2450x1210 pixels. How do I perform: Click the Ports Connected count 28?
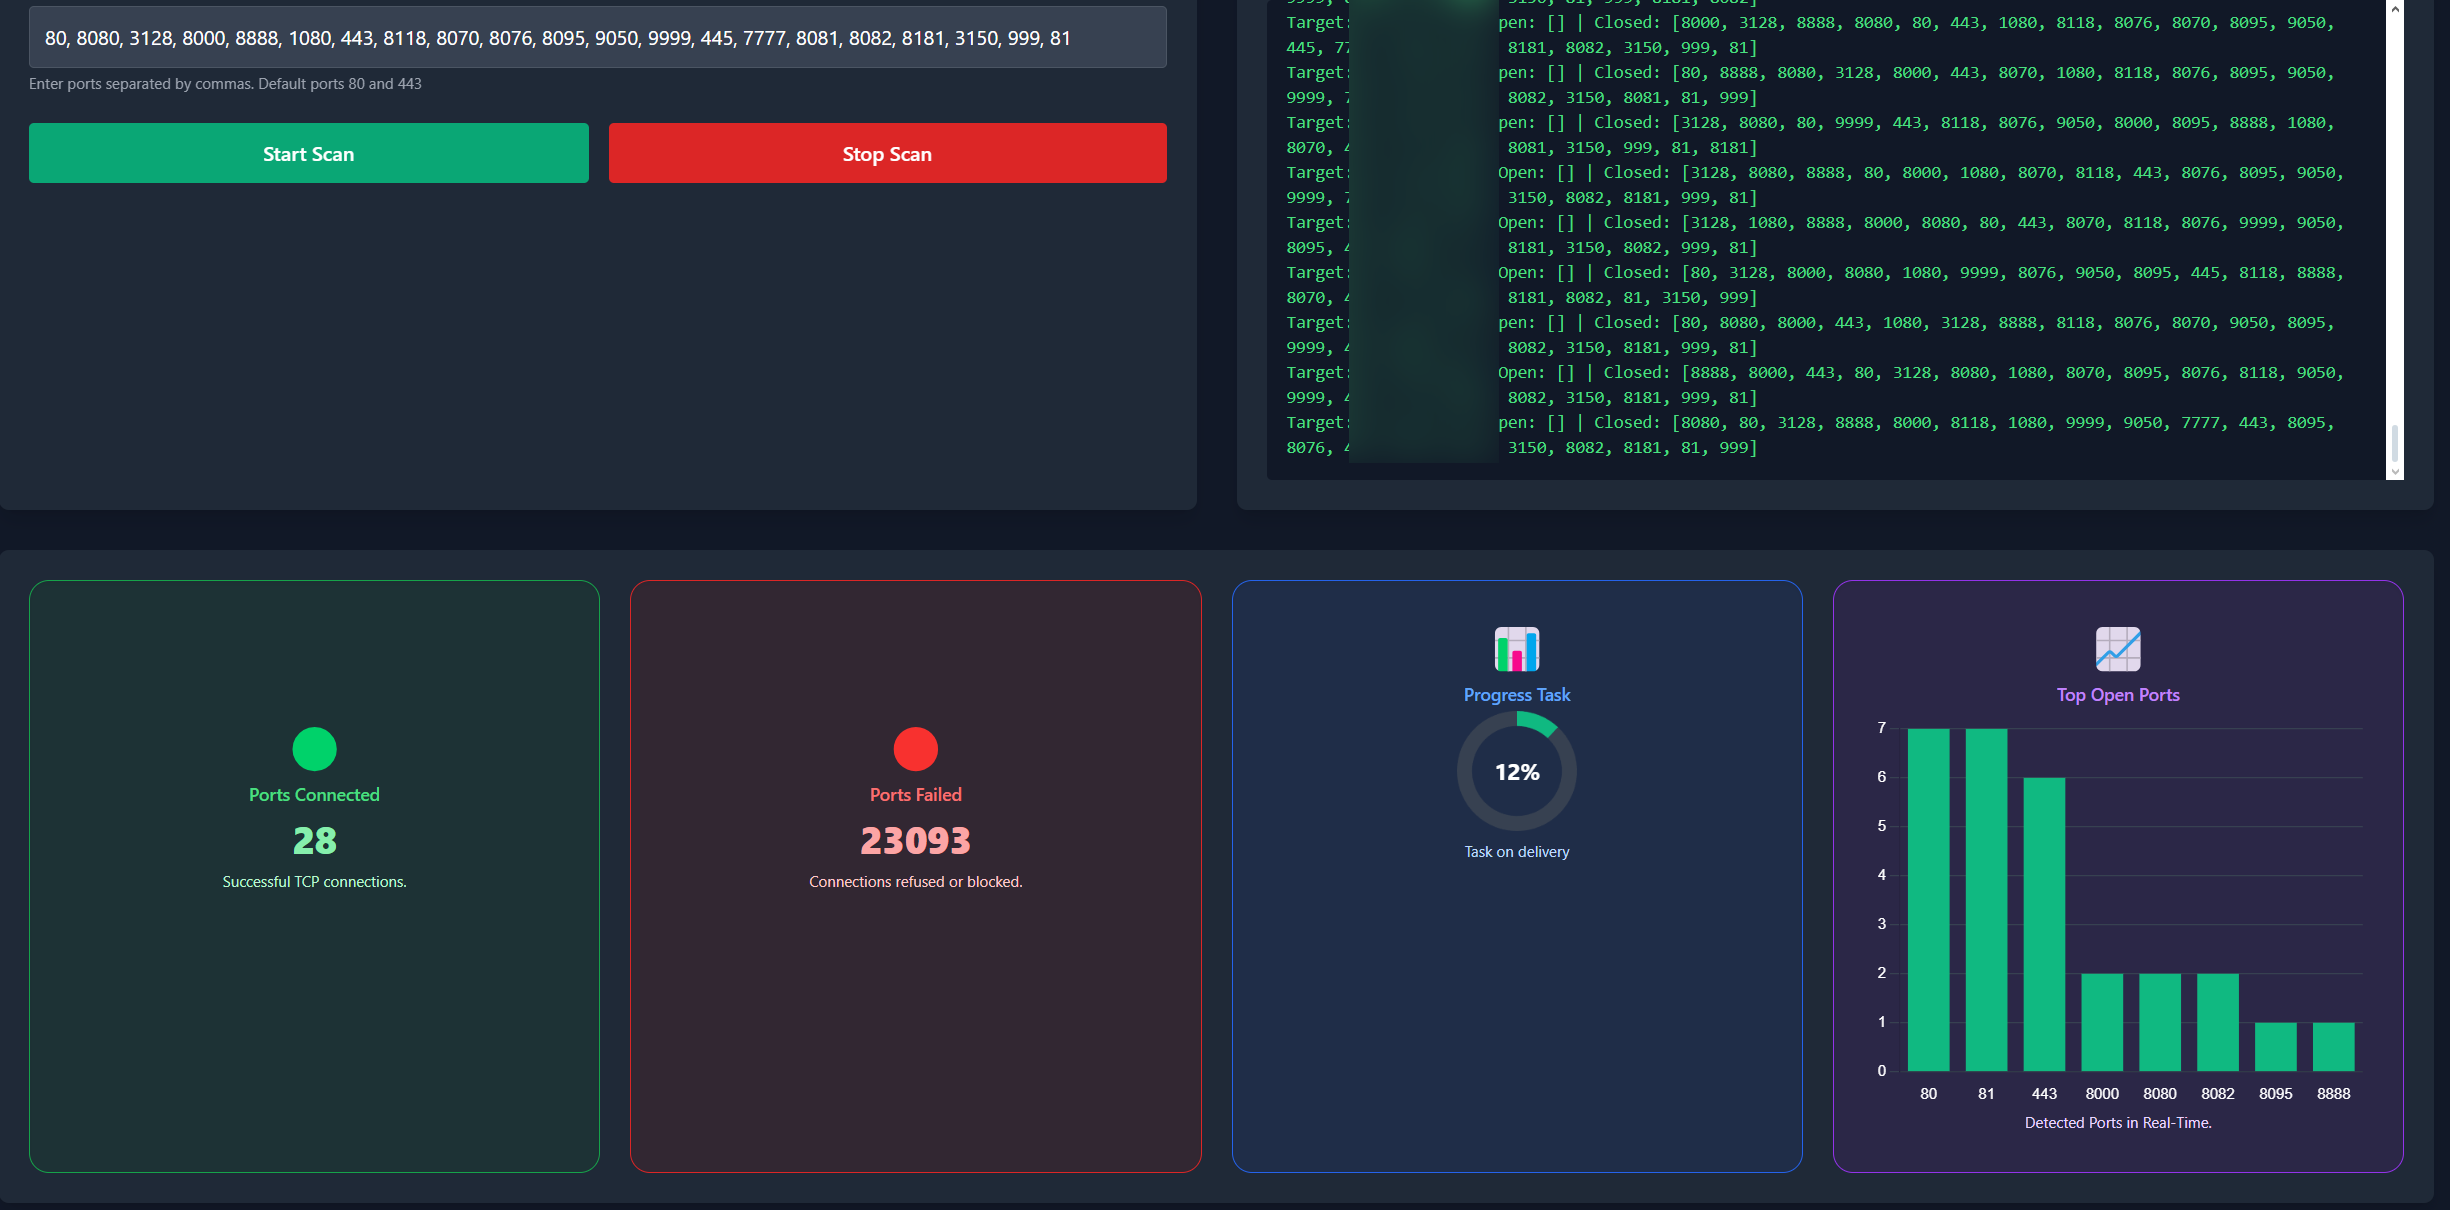coord(314,841)
